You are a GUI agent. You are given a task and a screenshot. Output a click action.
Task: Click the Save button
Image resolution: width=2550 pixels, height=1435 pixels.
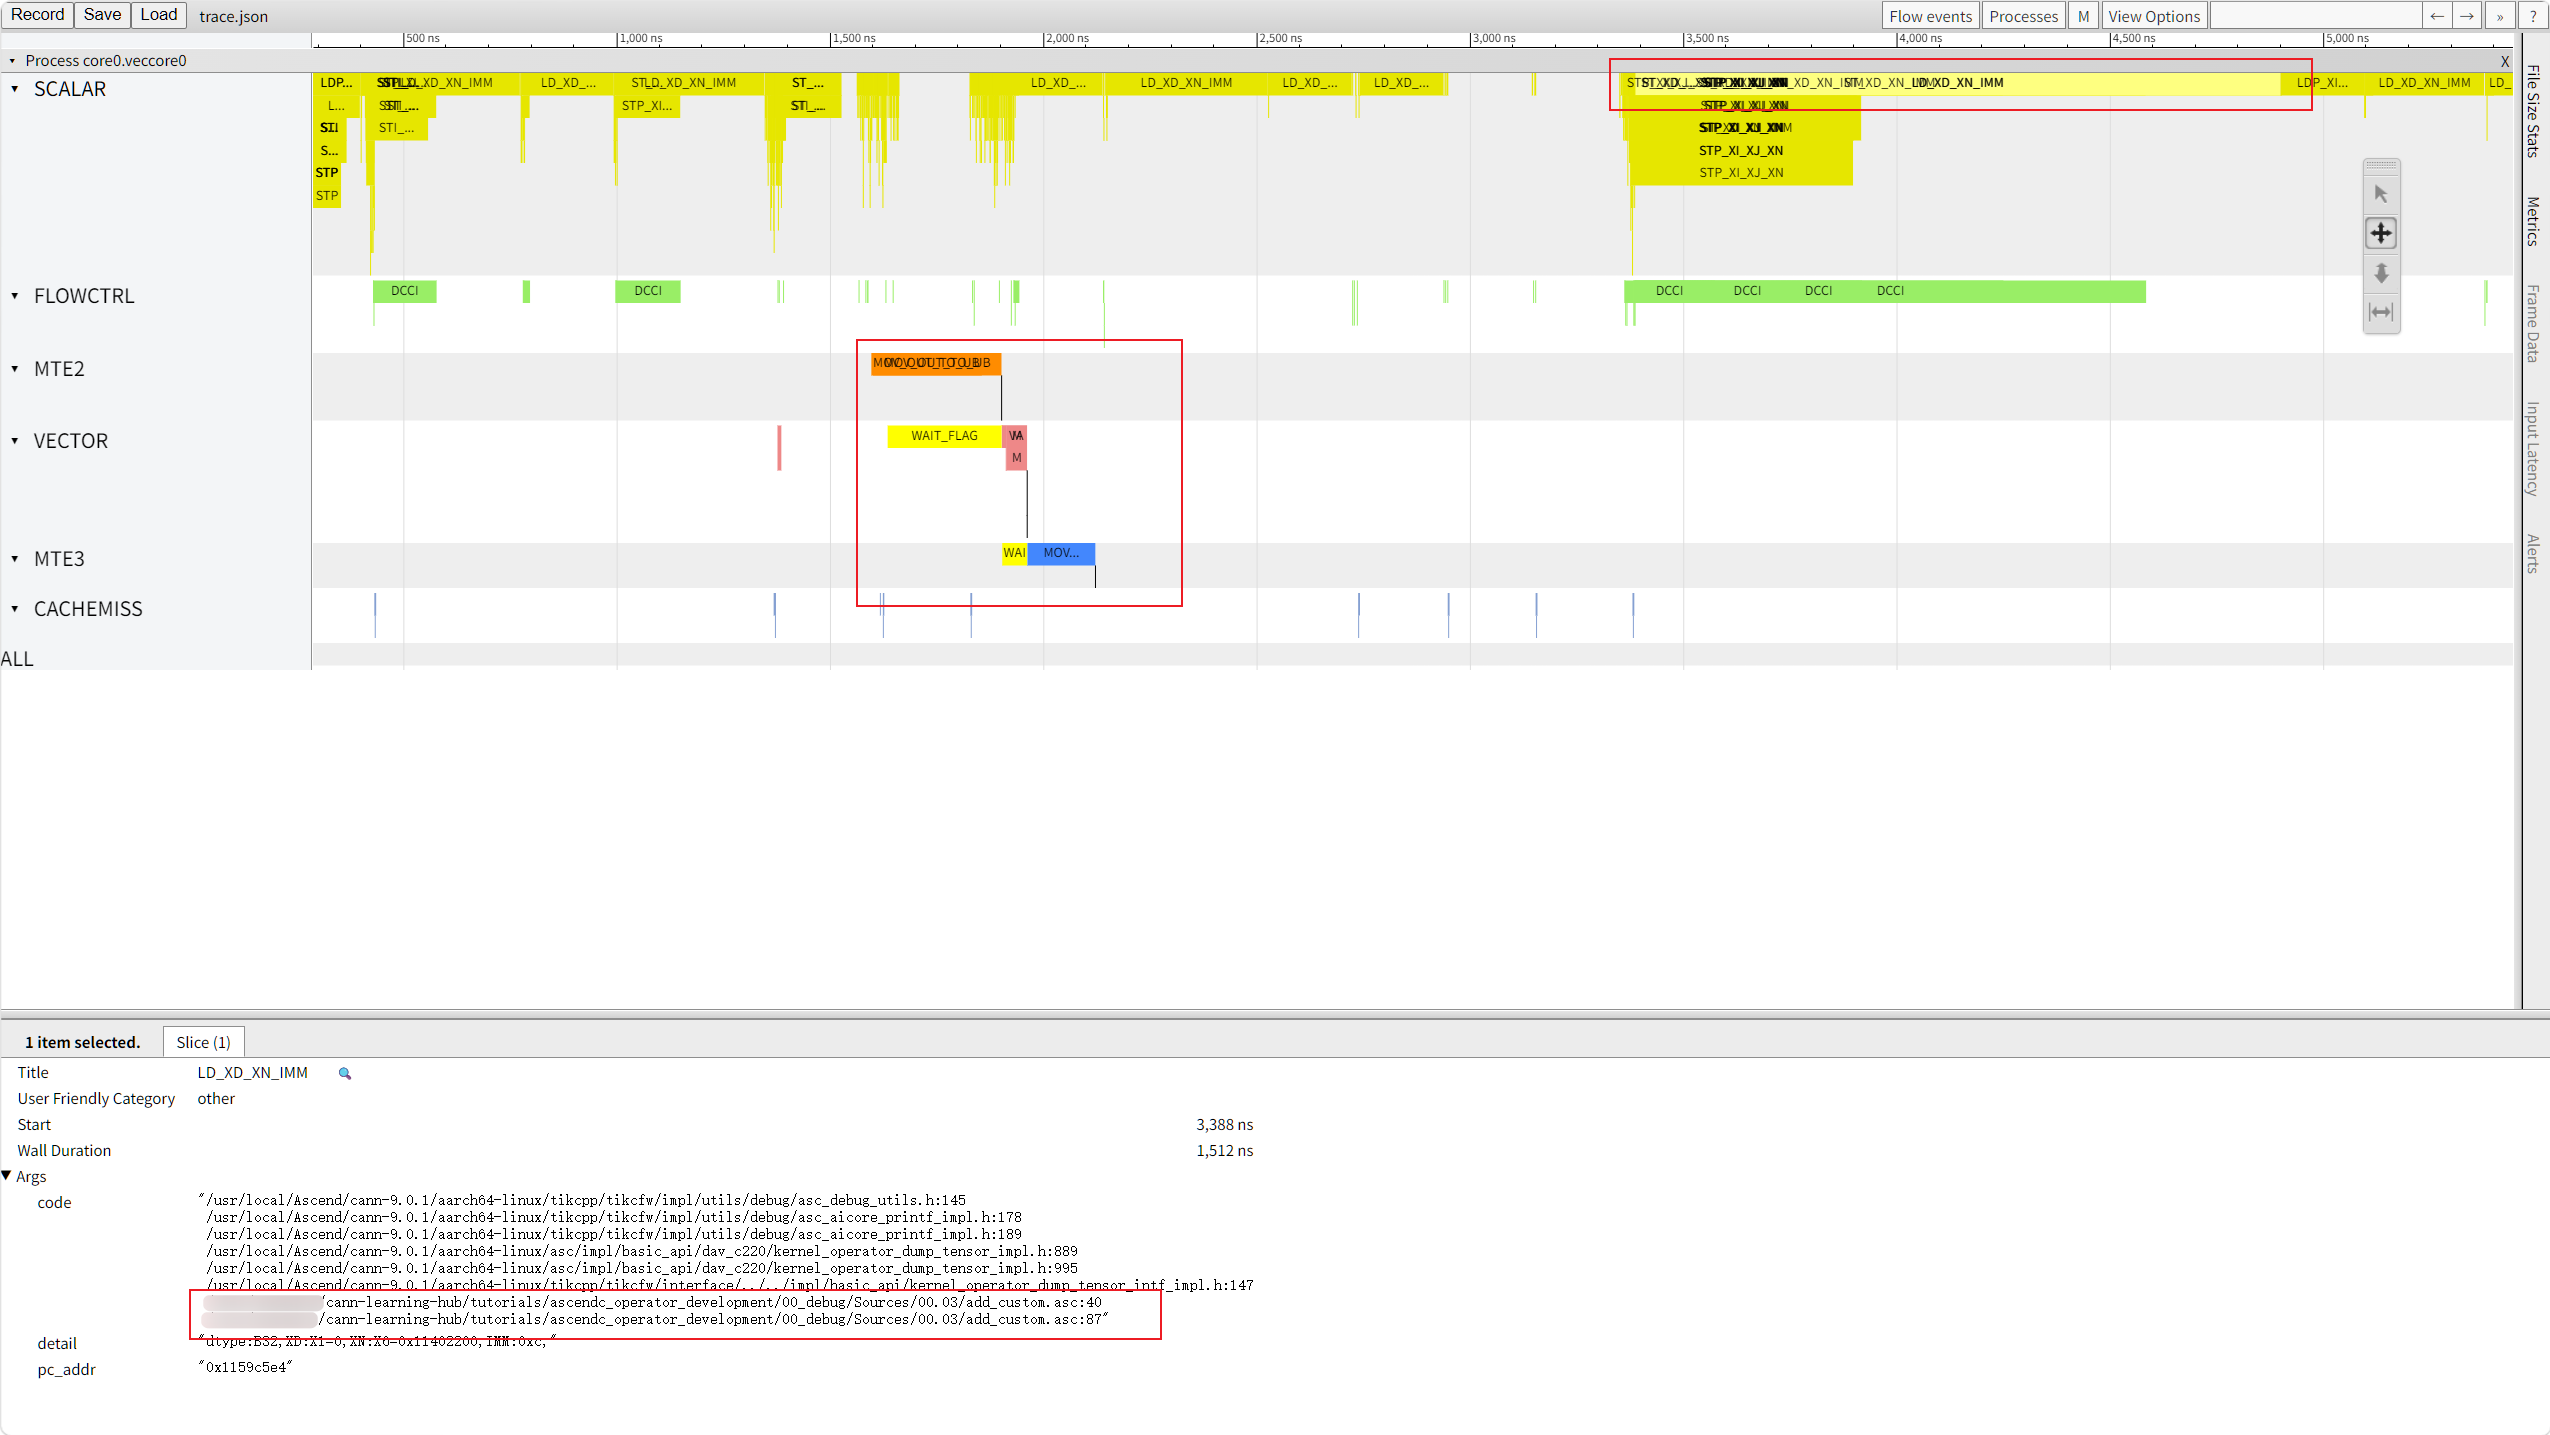102,15
